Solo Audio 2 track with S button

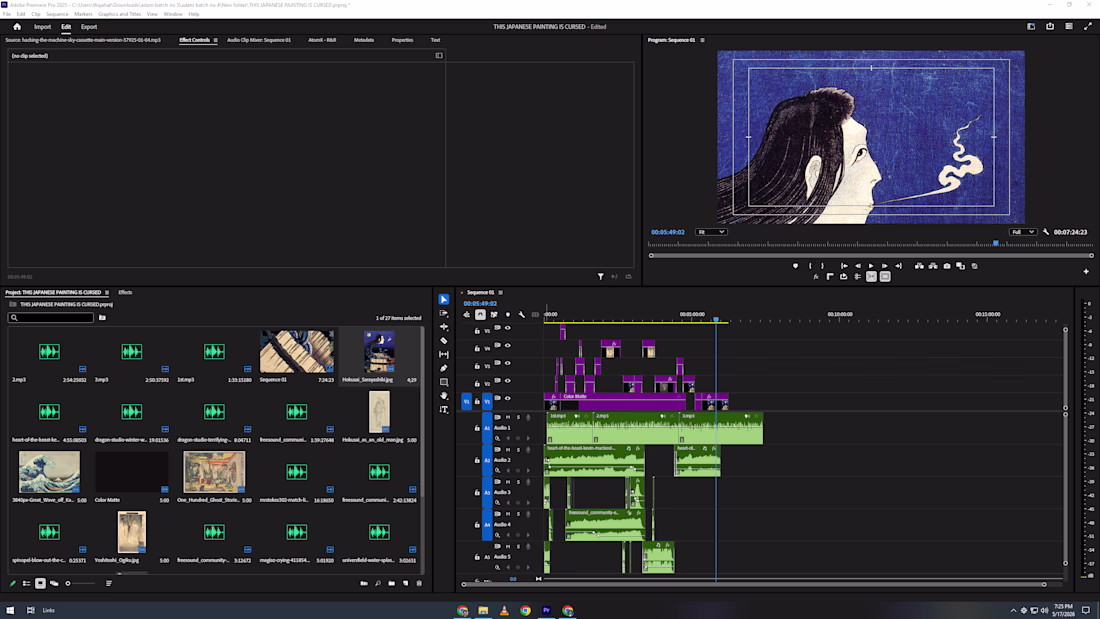[518, 449]
